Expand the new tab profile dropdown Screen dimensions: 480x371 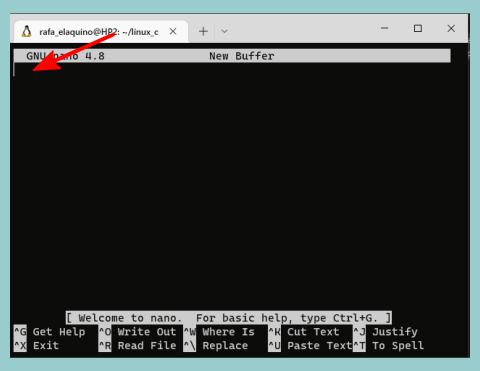point(224,31)
